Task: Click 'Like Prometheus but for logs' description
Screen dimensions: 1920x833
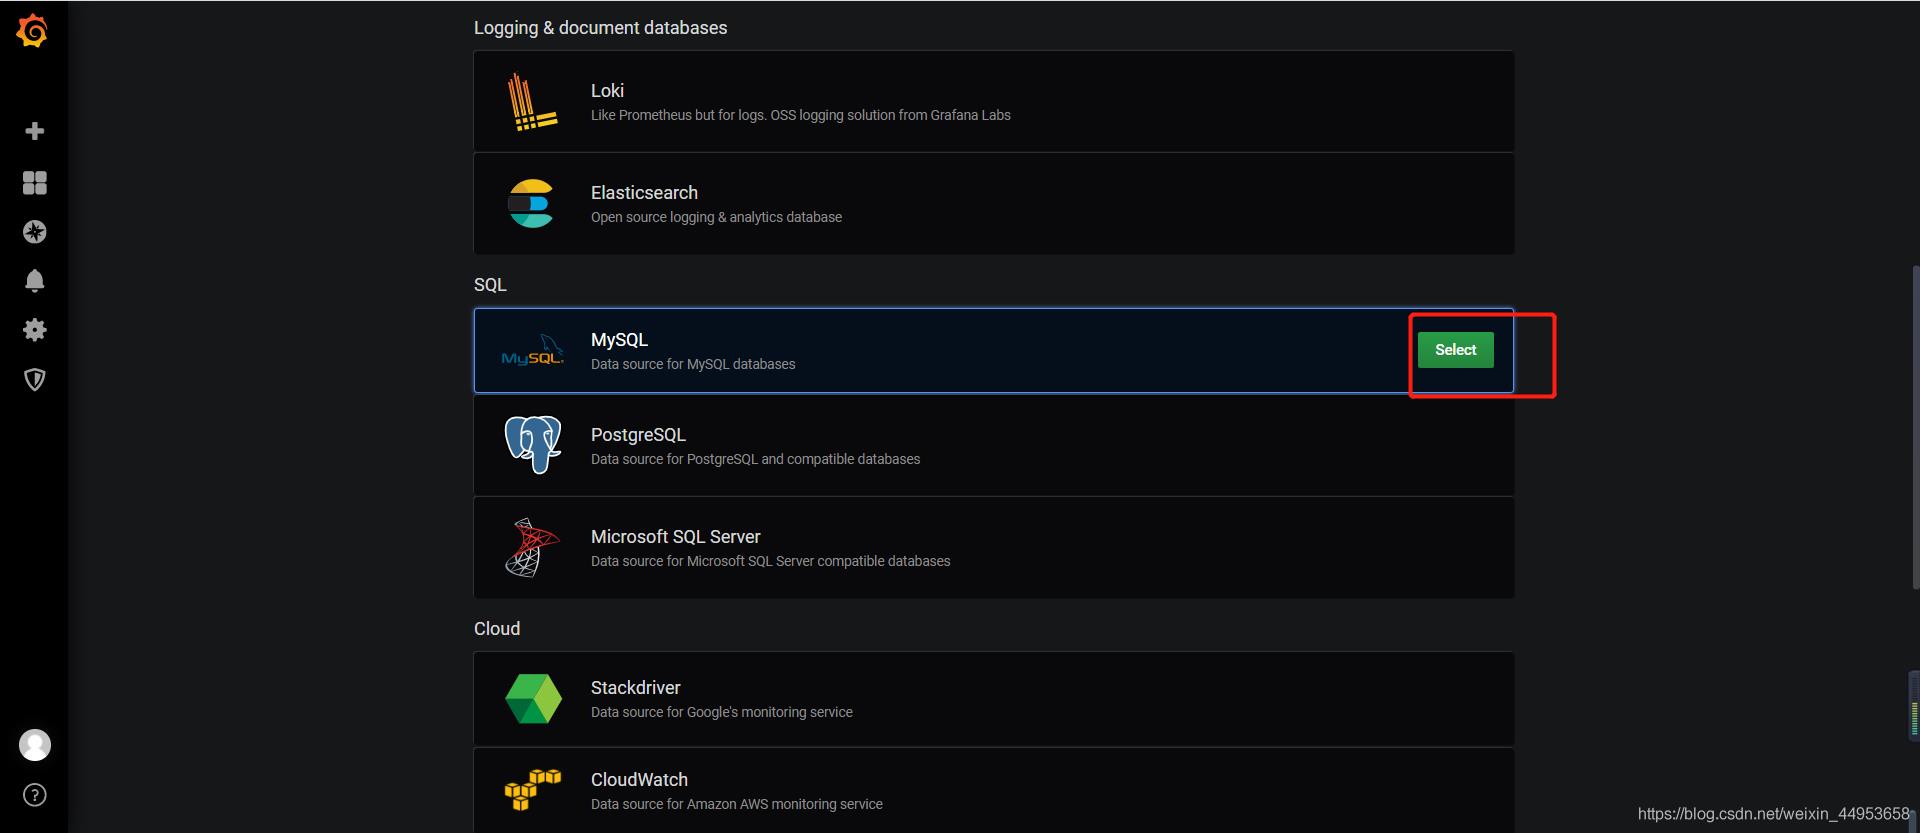Action: click(x=800, y=116)
